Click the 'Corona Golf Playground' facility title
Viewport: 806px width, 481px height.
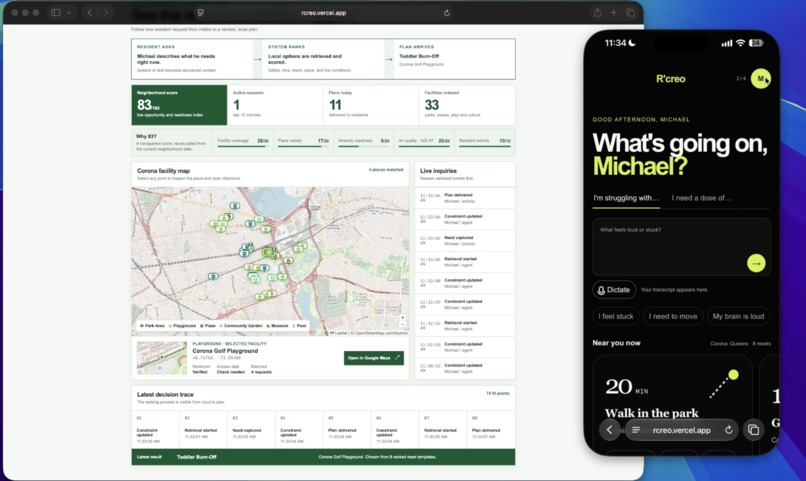[225, 351]
